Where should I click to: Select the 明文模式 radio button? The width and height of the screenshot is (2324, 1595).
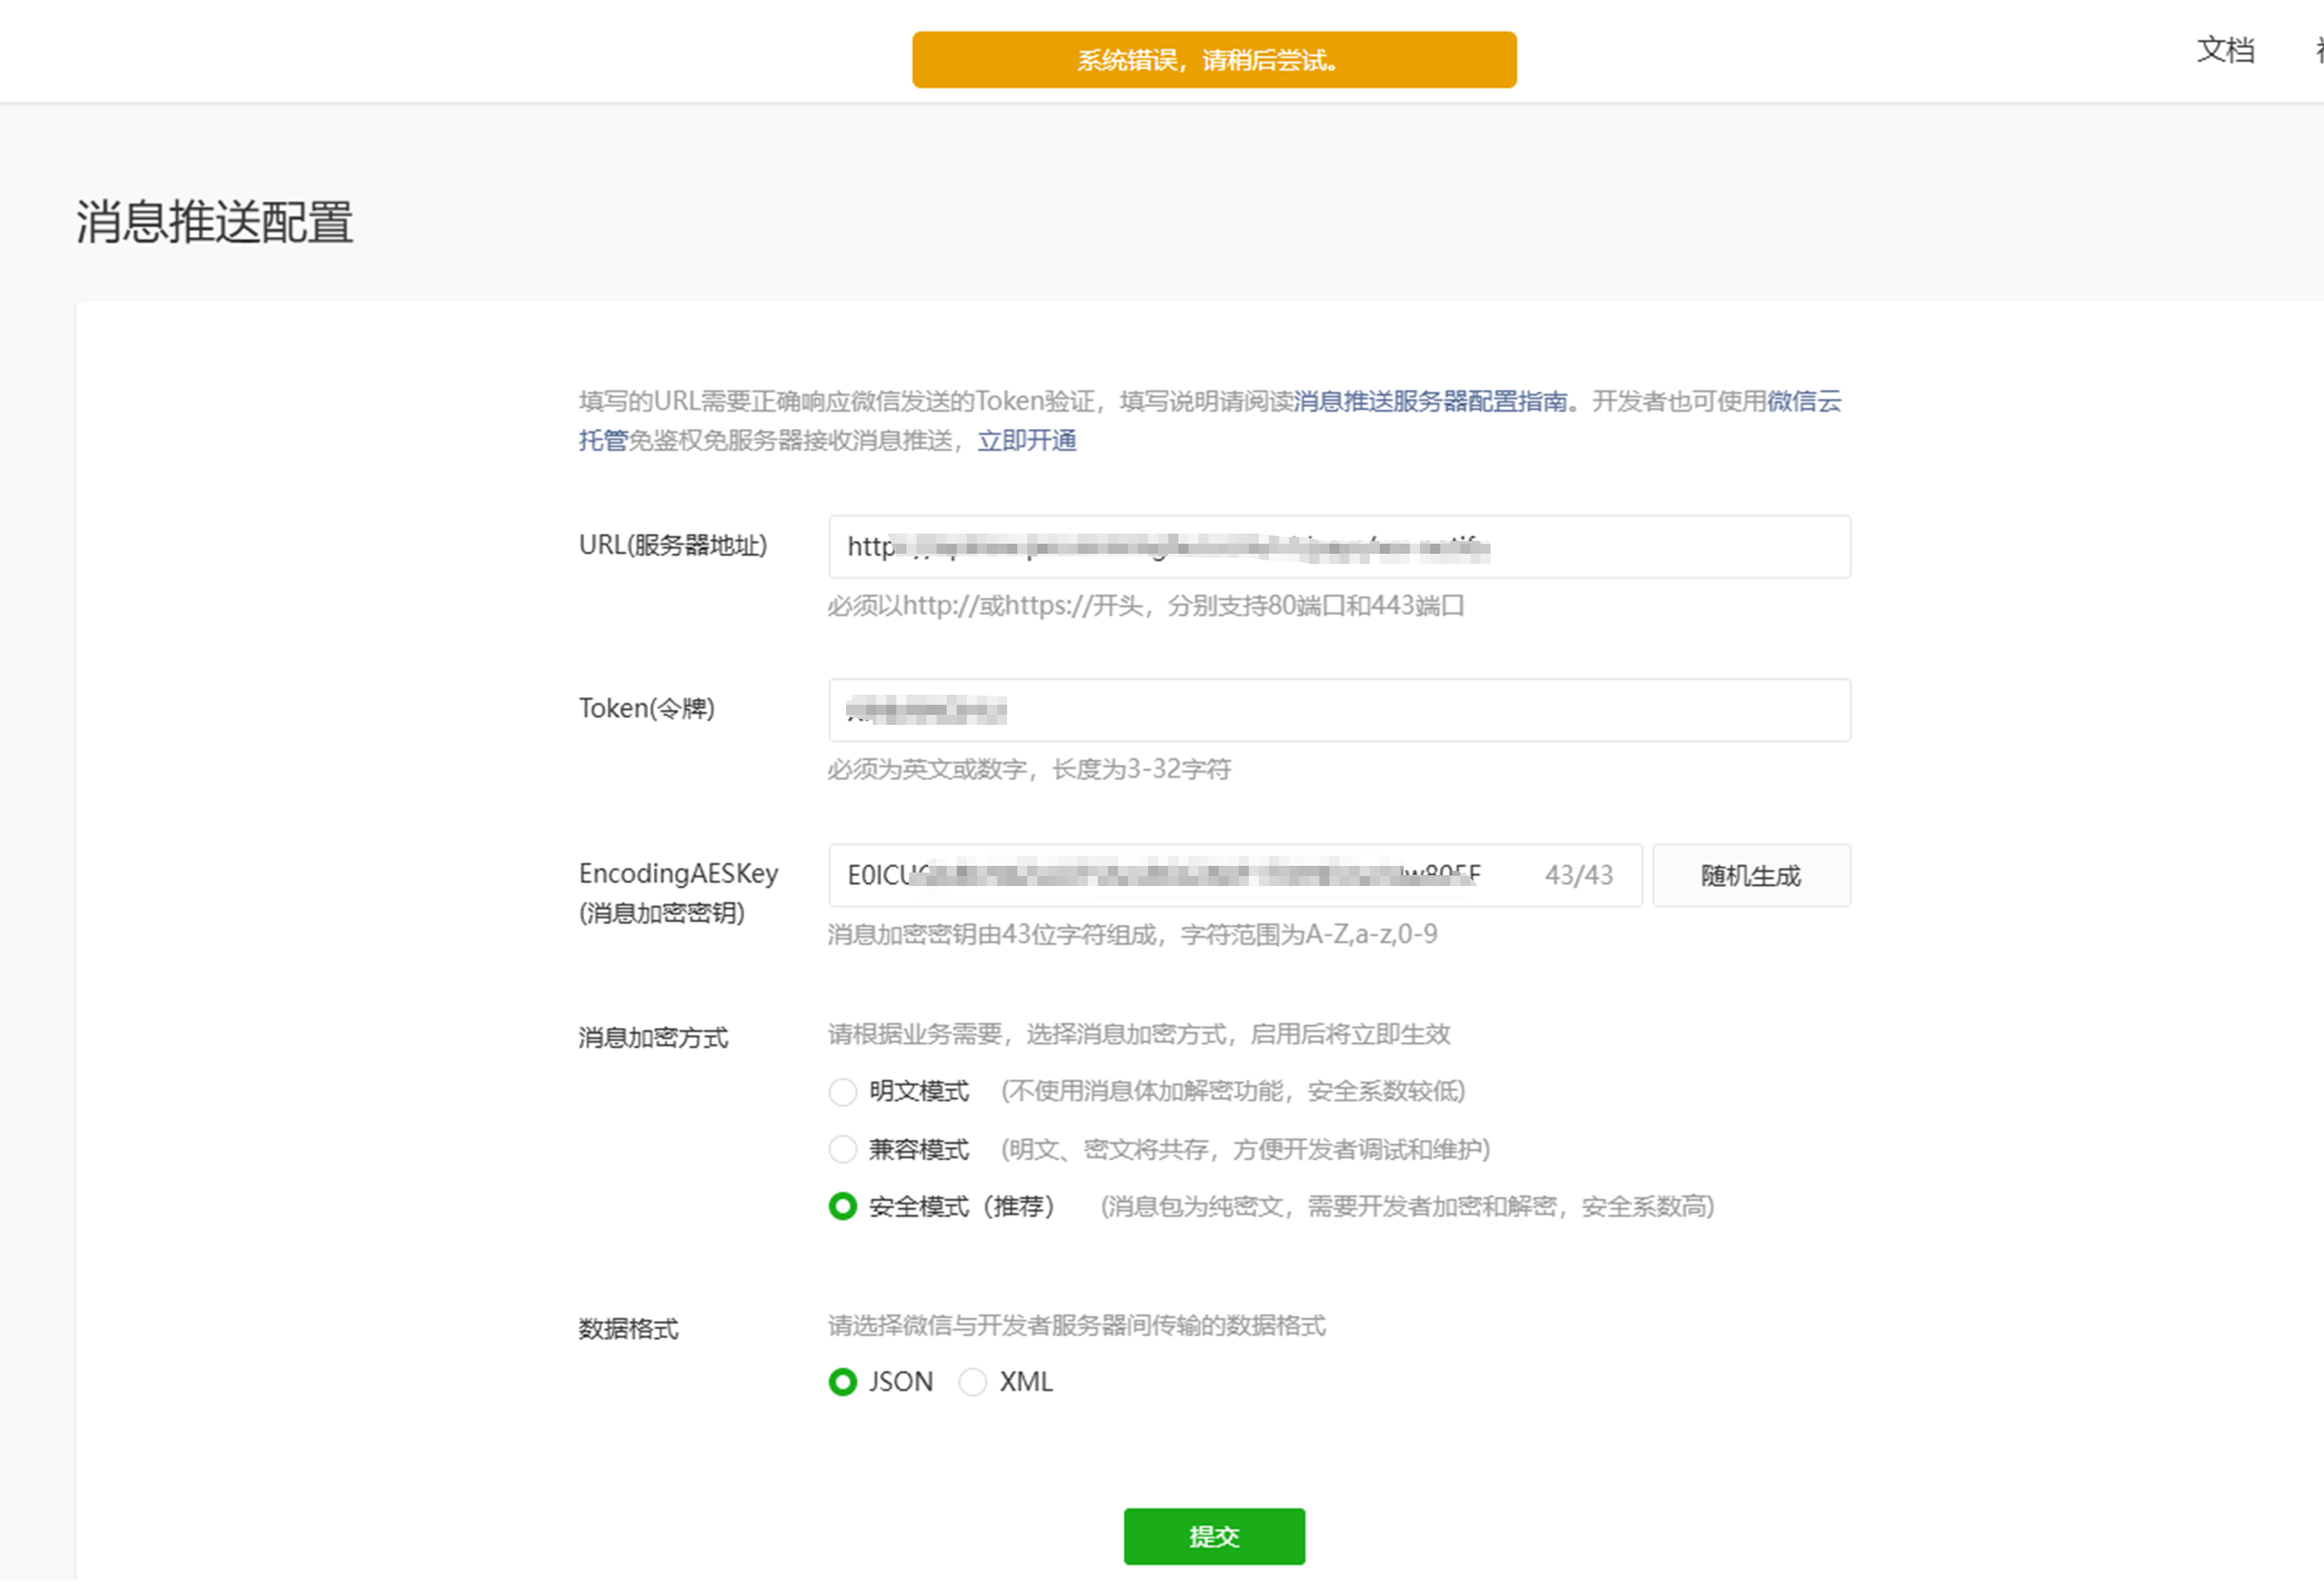point(843,1091)
